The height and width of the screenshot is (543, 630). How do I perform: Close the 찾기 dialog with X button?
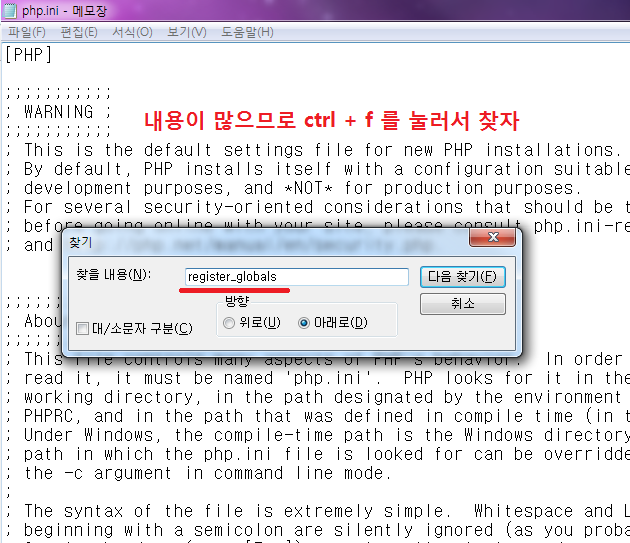coord(493,237)
